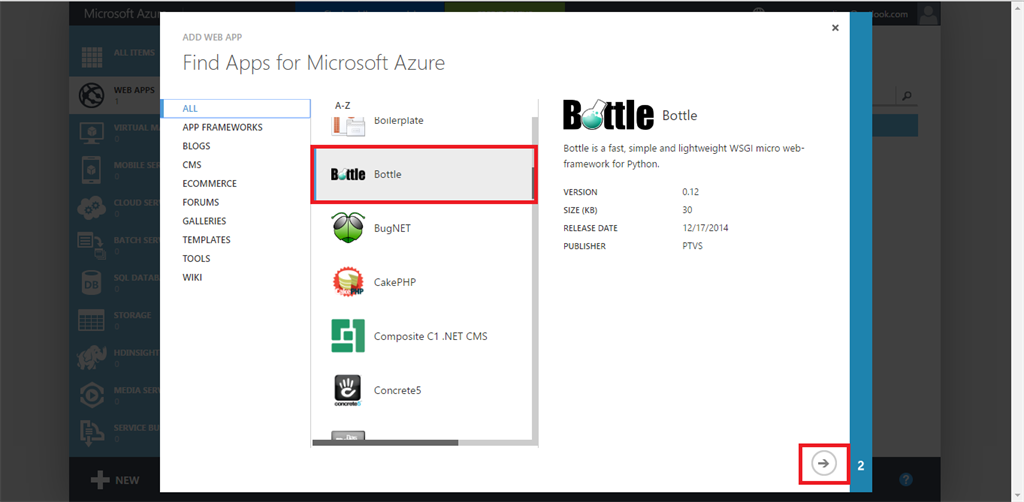Select the APP FRAMEWORKS category
The image size is (1024, 502).
click(x=223, y=127)
